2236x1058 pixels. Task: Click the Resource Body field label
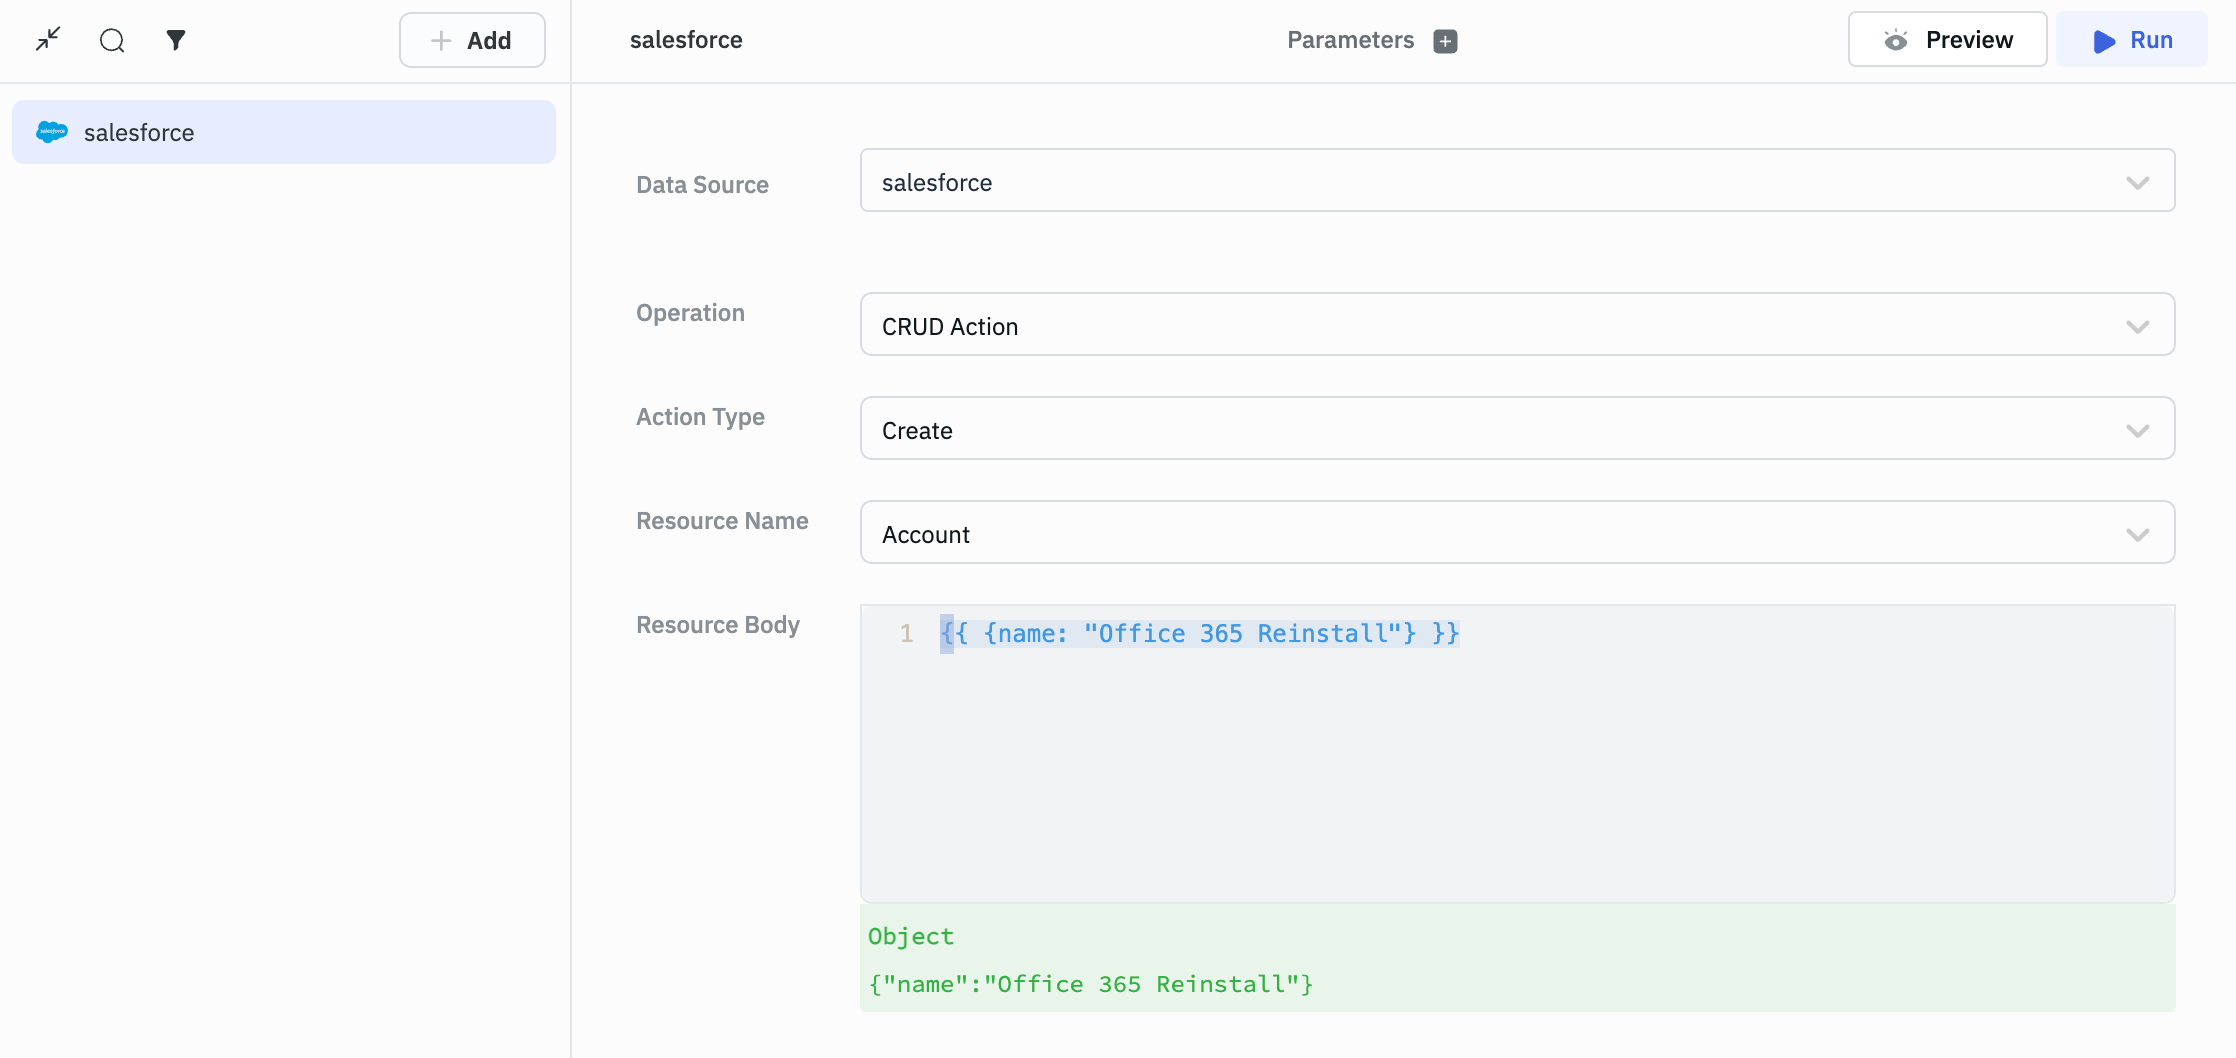[x=718, y=625]
